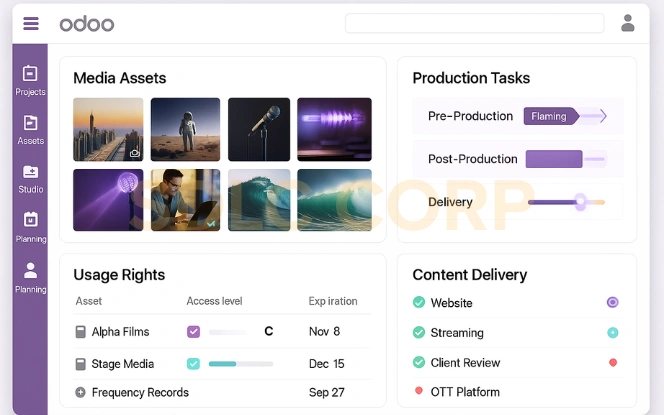Click the Odoo logo
The image size is (664, 415).
87,24
